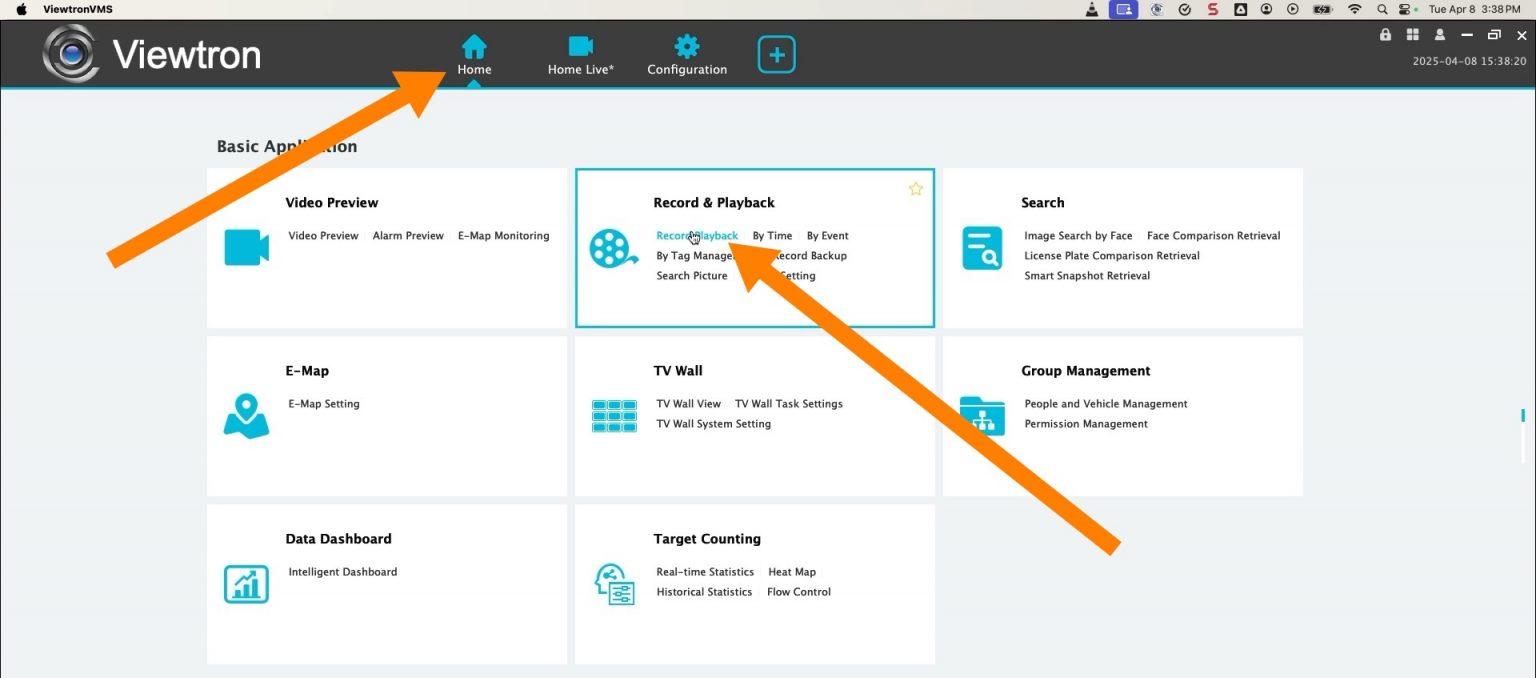Click the Data Dashboard chart icon
Image resolution: width=1536 pixels, height=678 pixels.
(x=246, y=583)
